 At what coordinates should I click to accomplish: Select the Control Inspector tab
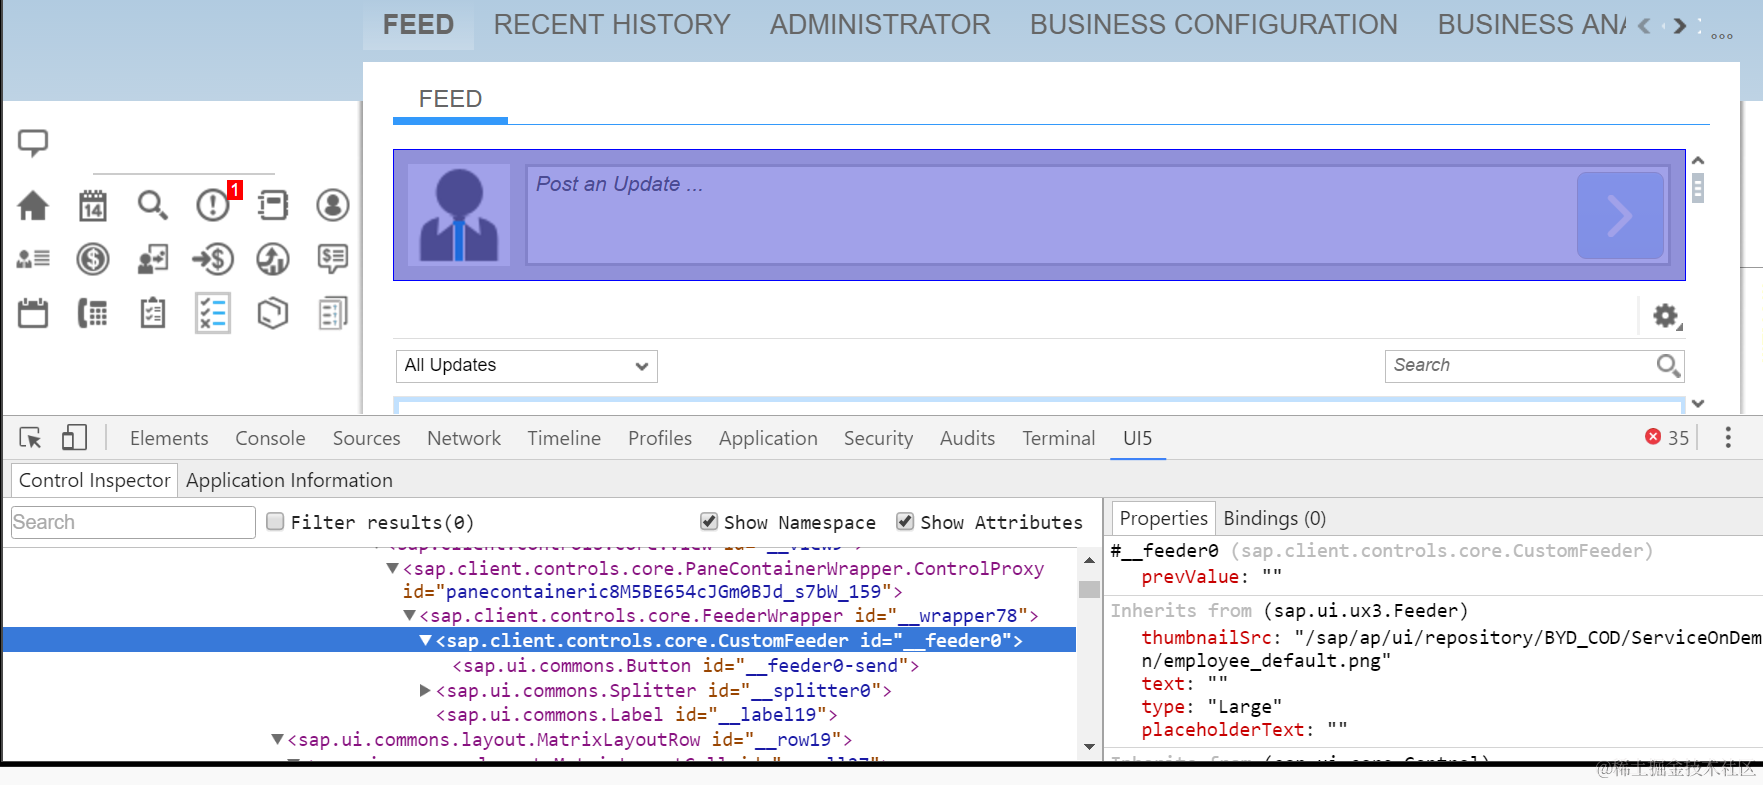click(95, 480)
